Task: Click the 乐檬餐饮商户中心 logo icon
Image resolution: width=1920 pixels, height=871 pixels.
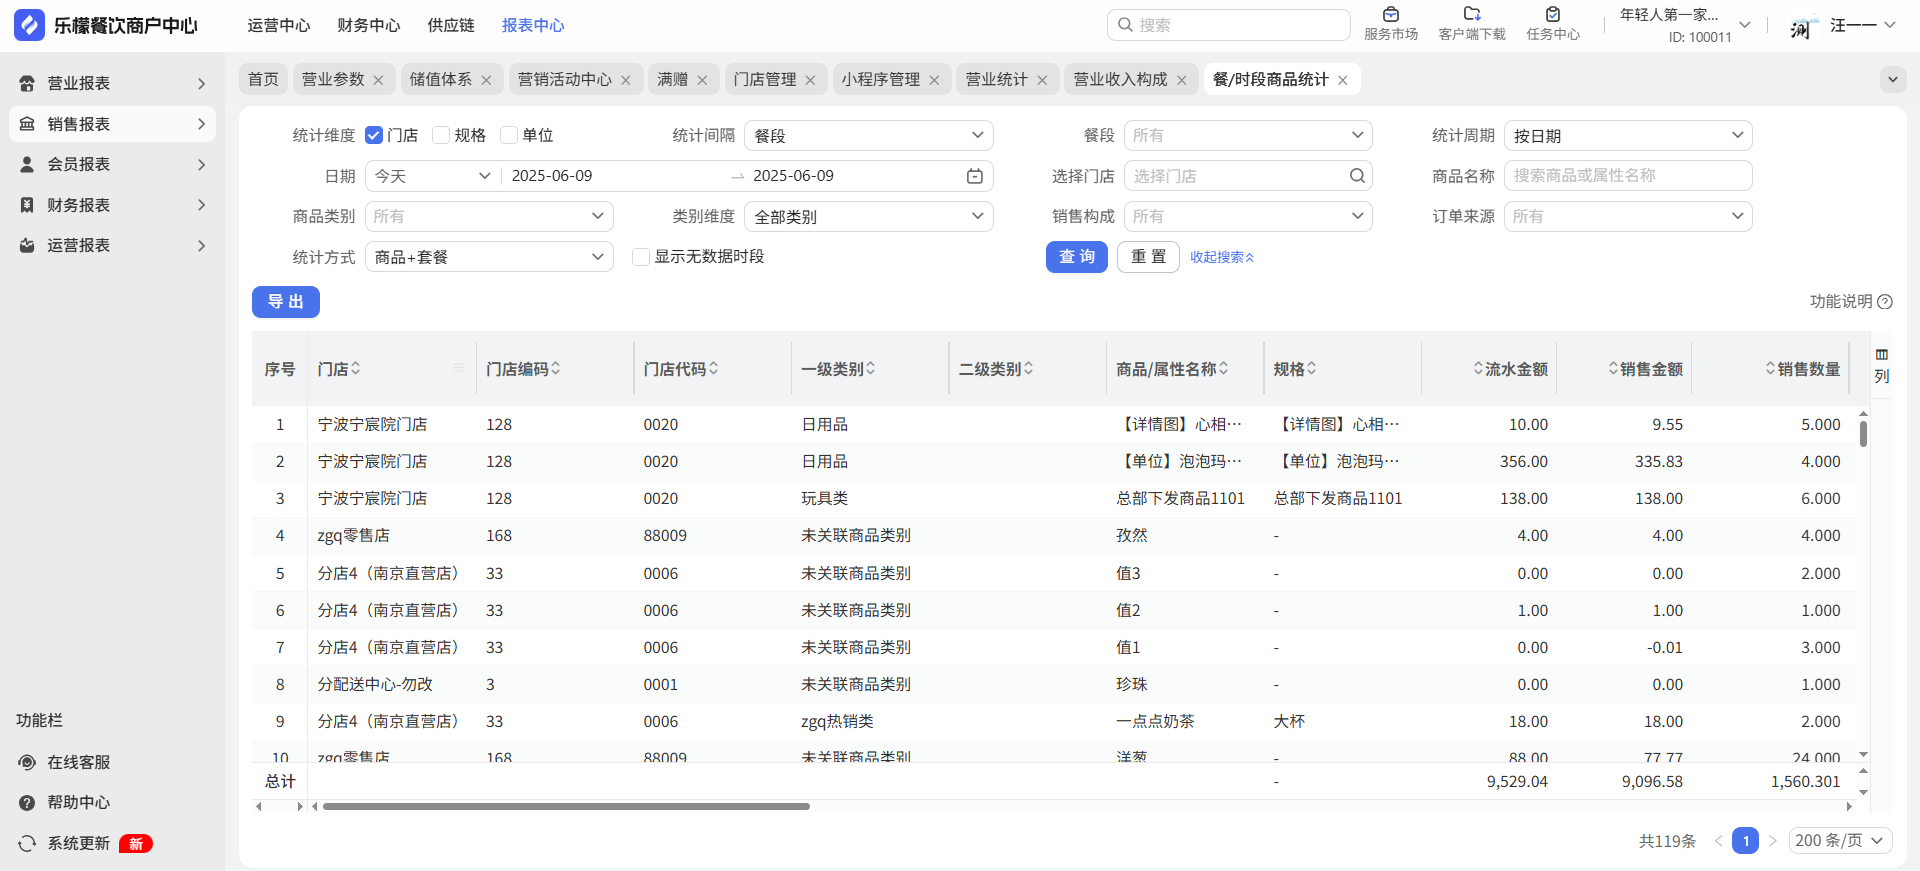Action: [x=29, y=25]
